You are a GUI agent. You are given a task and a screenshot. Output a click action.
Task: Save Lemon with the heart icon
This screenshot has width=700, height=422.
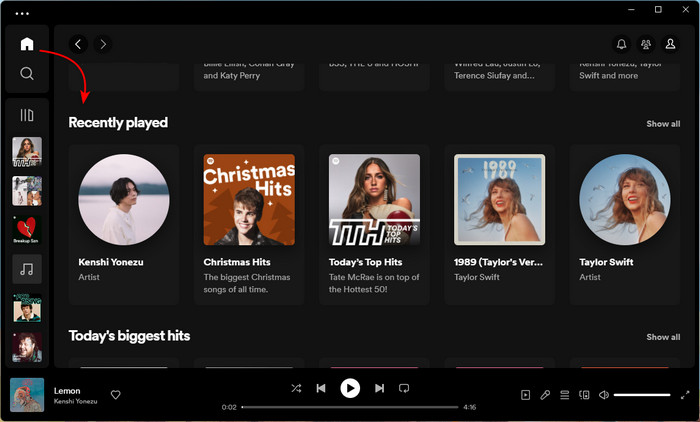[x=116, y=395]
